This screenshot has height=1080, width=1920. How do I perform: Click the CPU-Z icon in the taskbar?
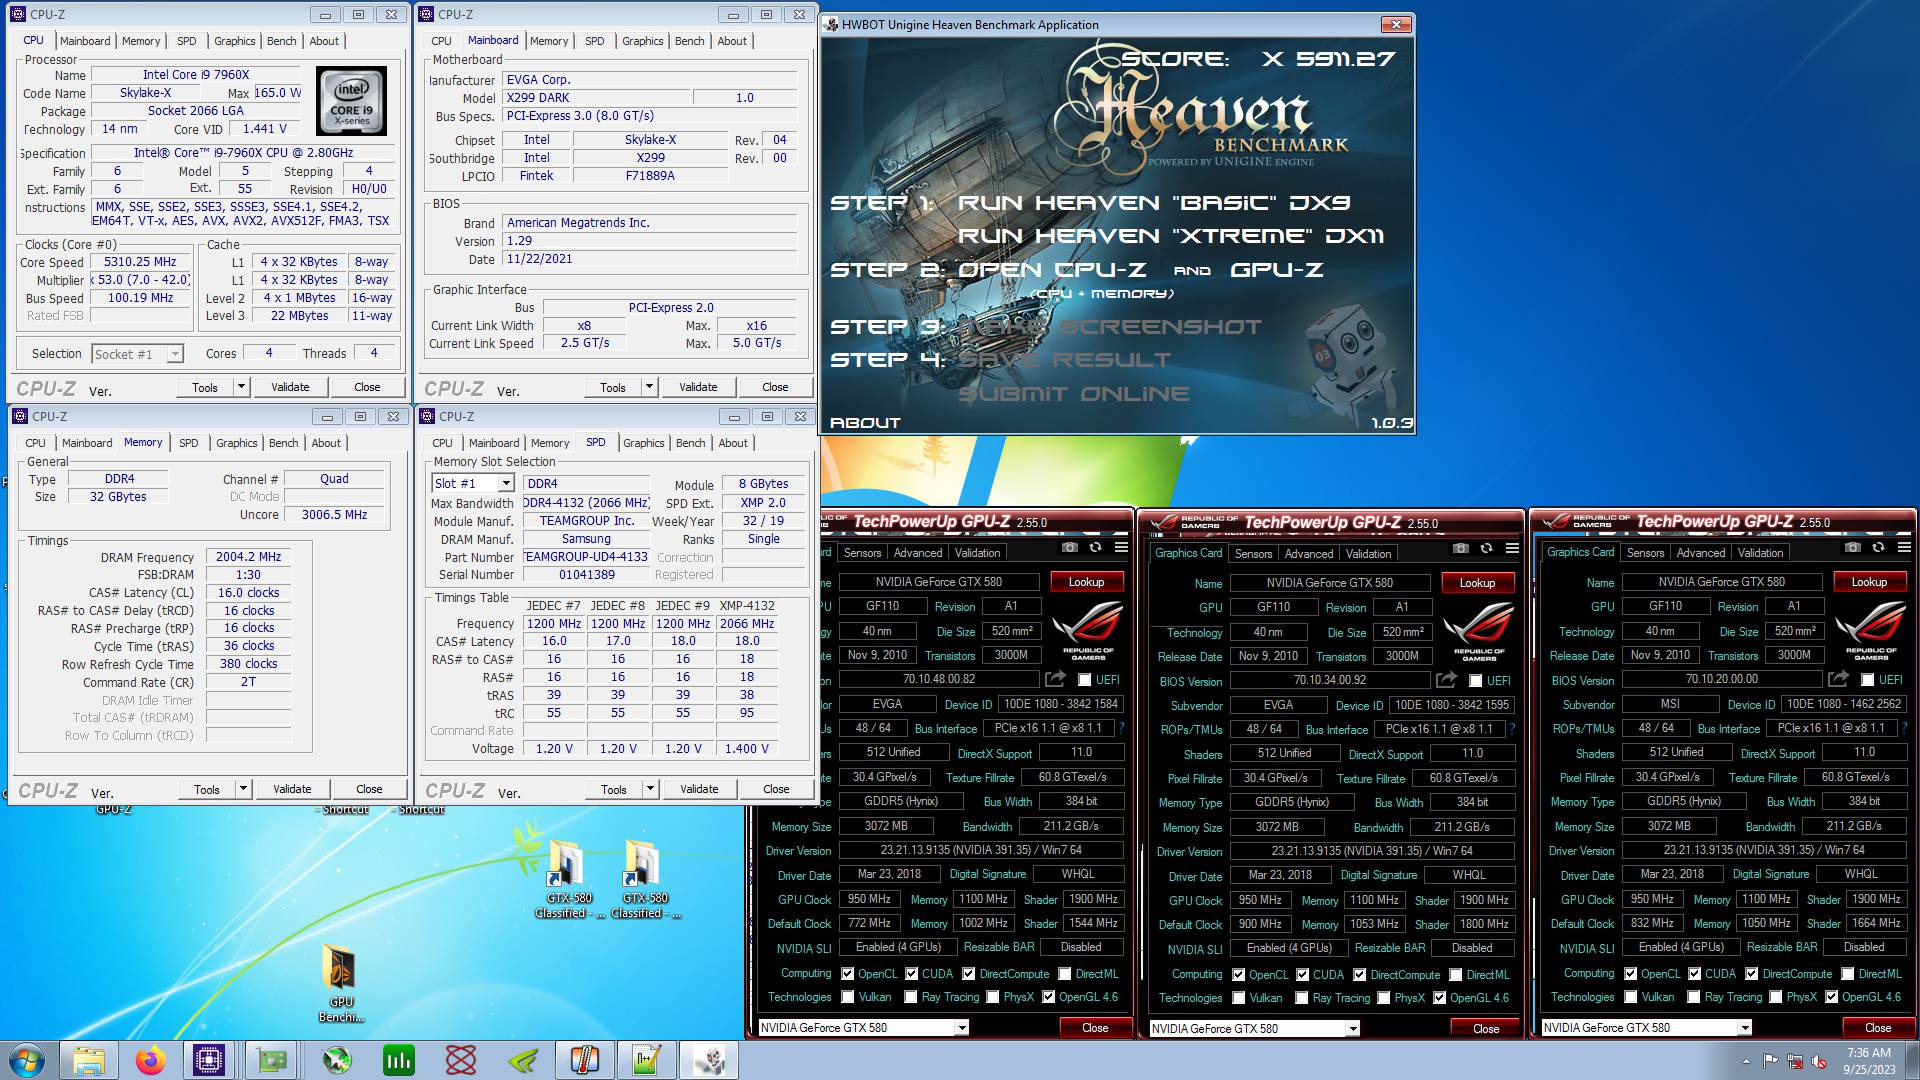pyautogui.click(x=209, y=1060)
